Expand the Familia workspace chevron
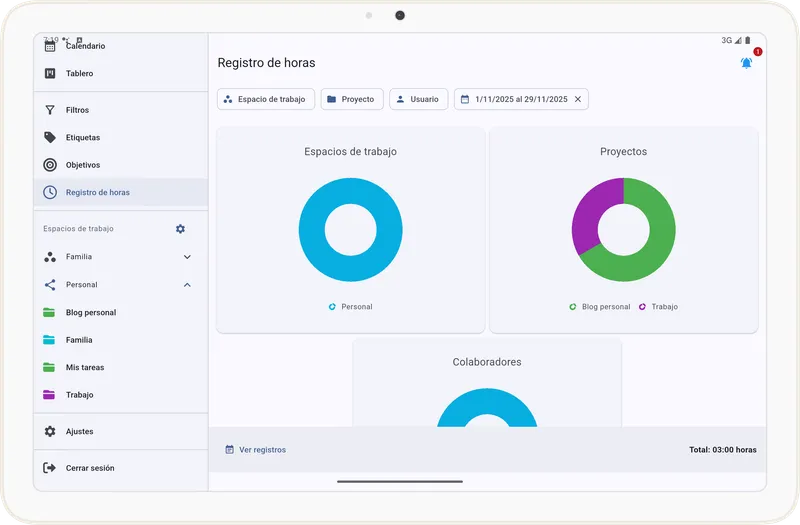The height and width of the screenshot is (525, 800). (x=187, y=257)
